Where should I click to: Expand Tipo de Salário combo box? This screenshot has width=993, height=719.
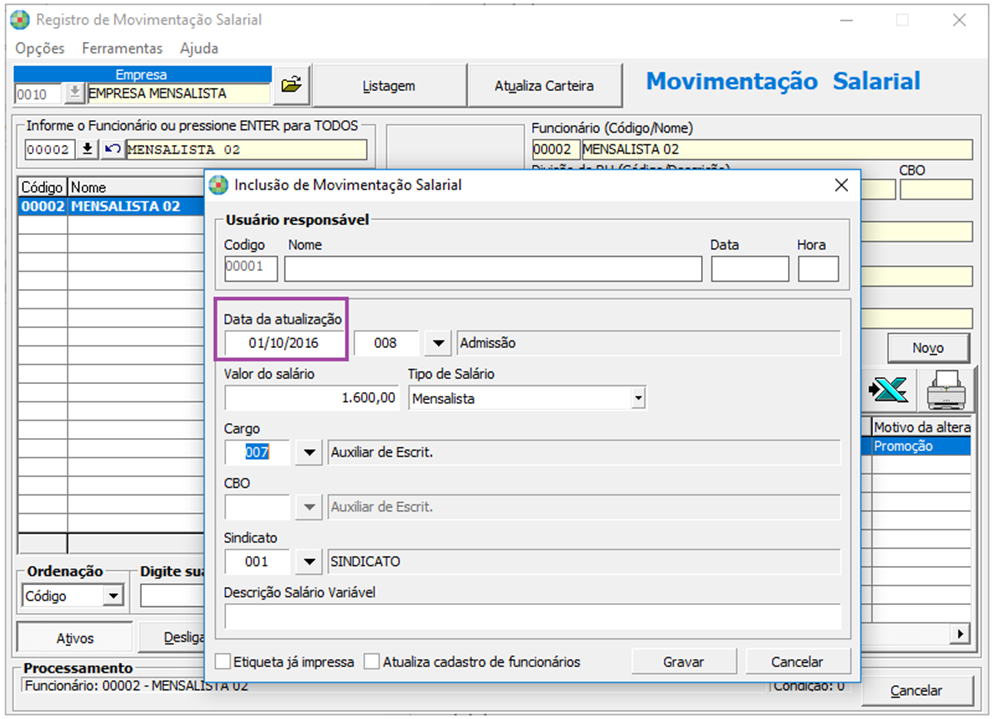tap(638, 398)
